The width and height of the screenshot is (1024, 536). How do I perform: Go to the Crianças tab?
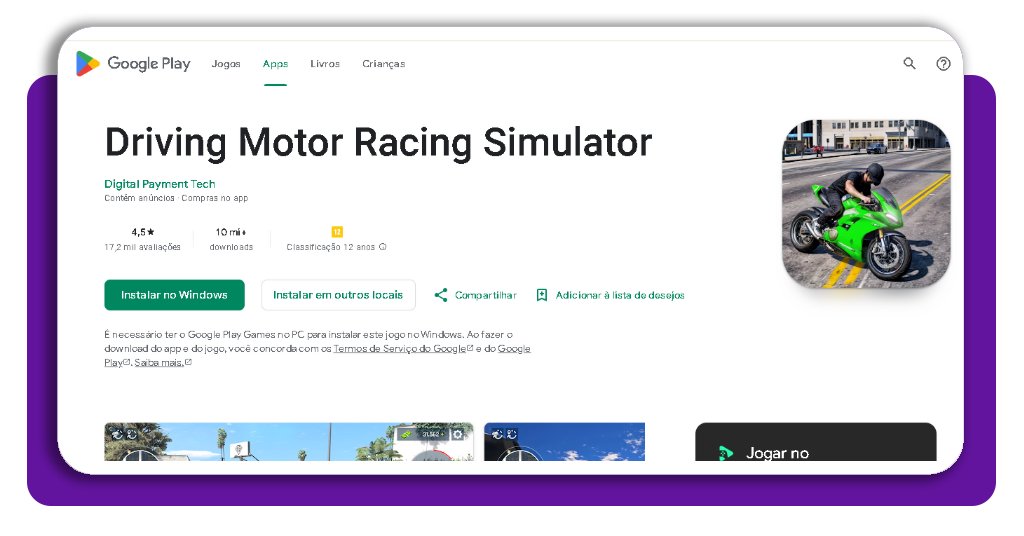[383, 63]
